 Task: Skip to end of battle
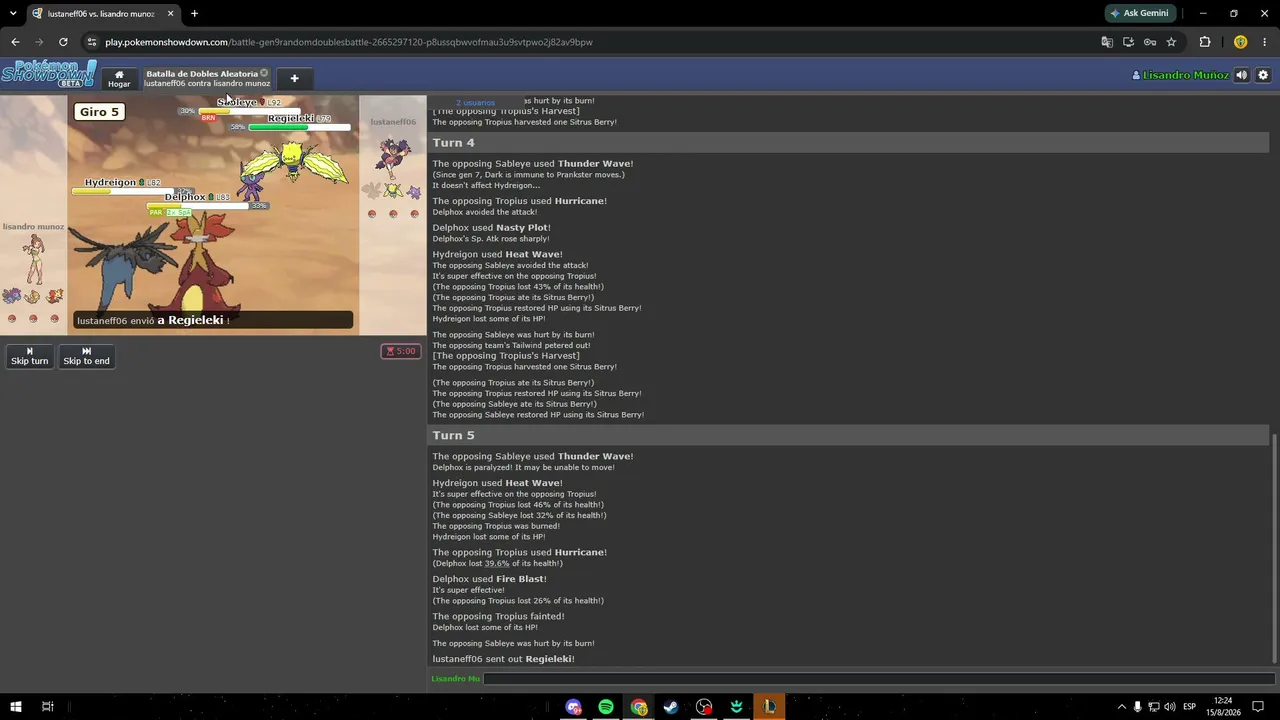pos(86,356)
